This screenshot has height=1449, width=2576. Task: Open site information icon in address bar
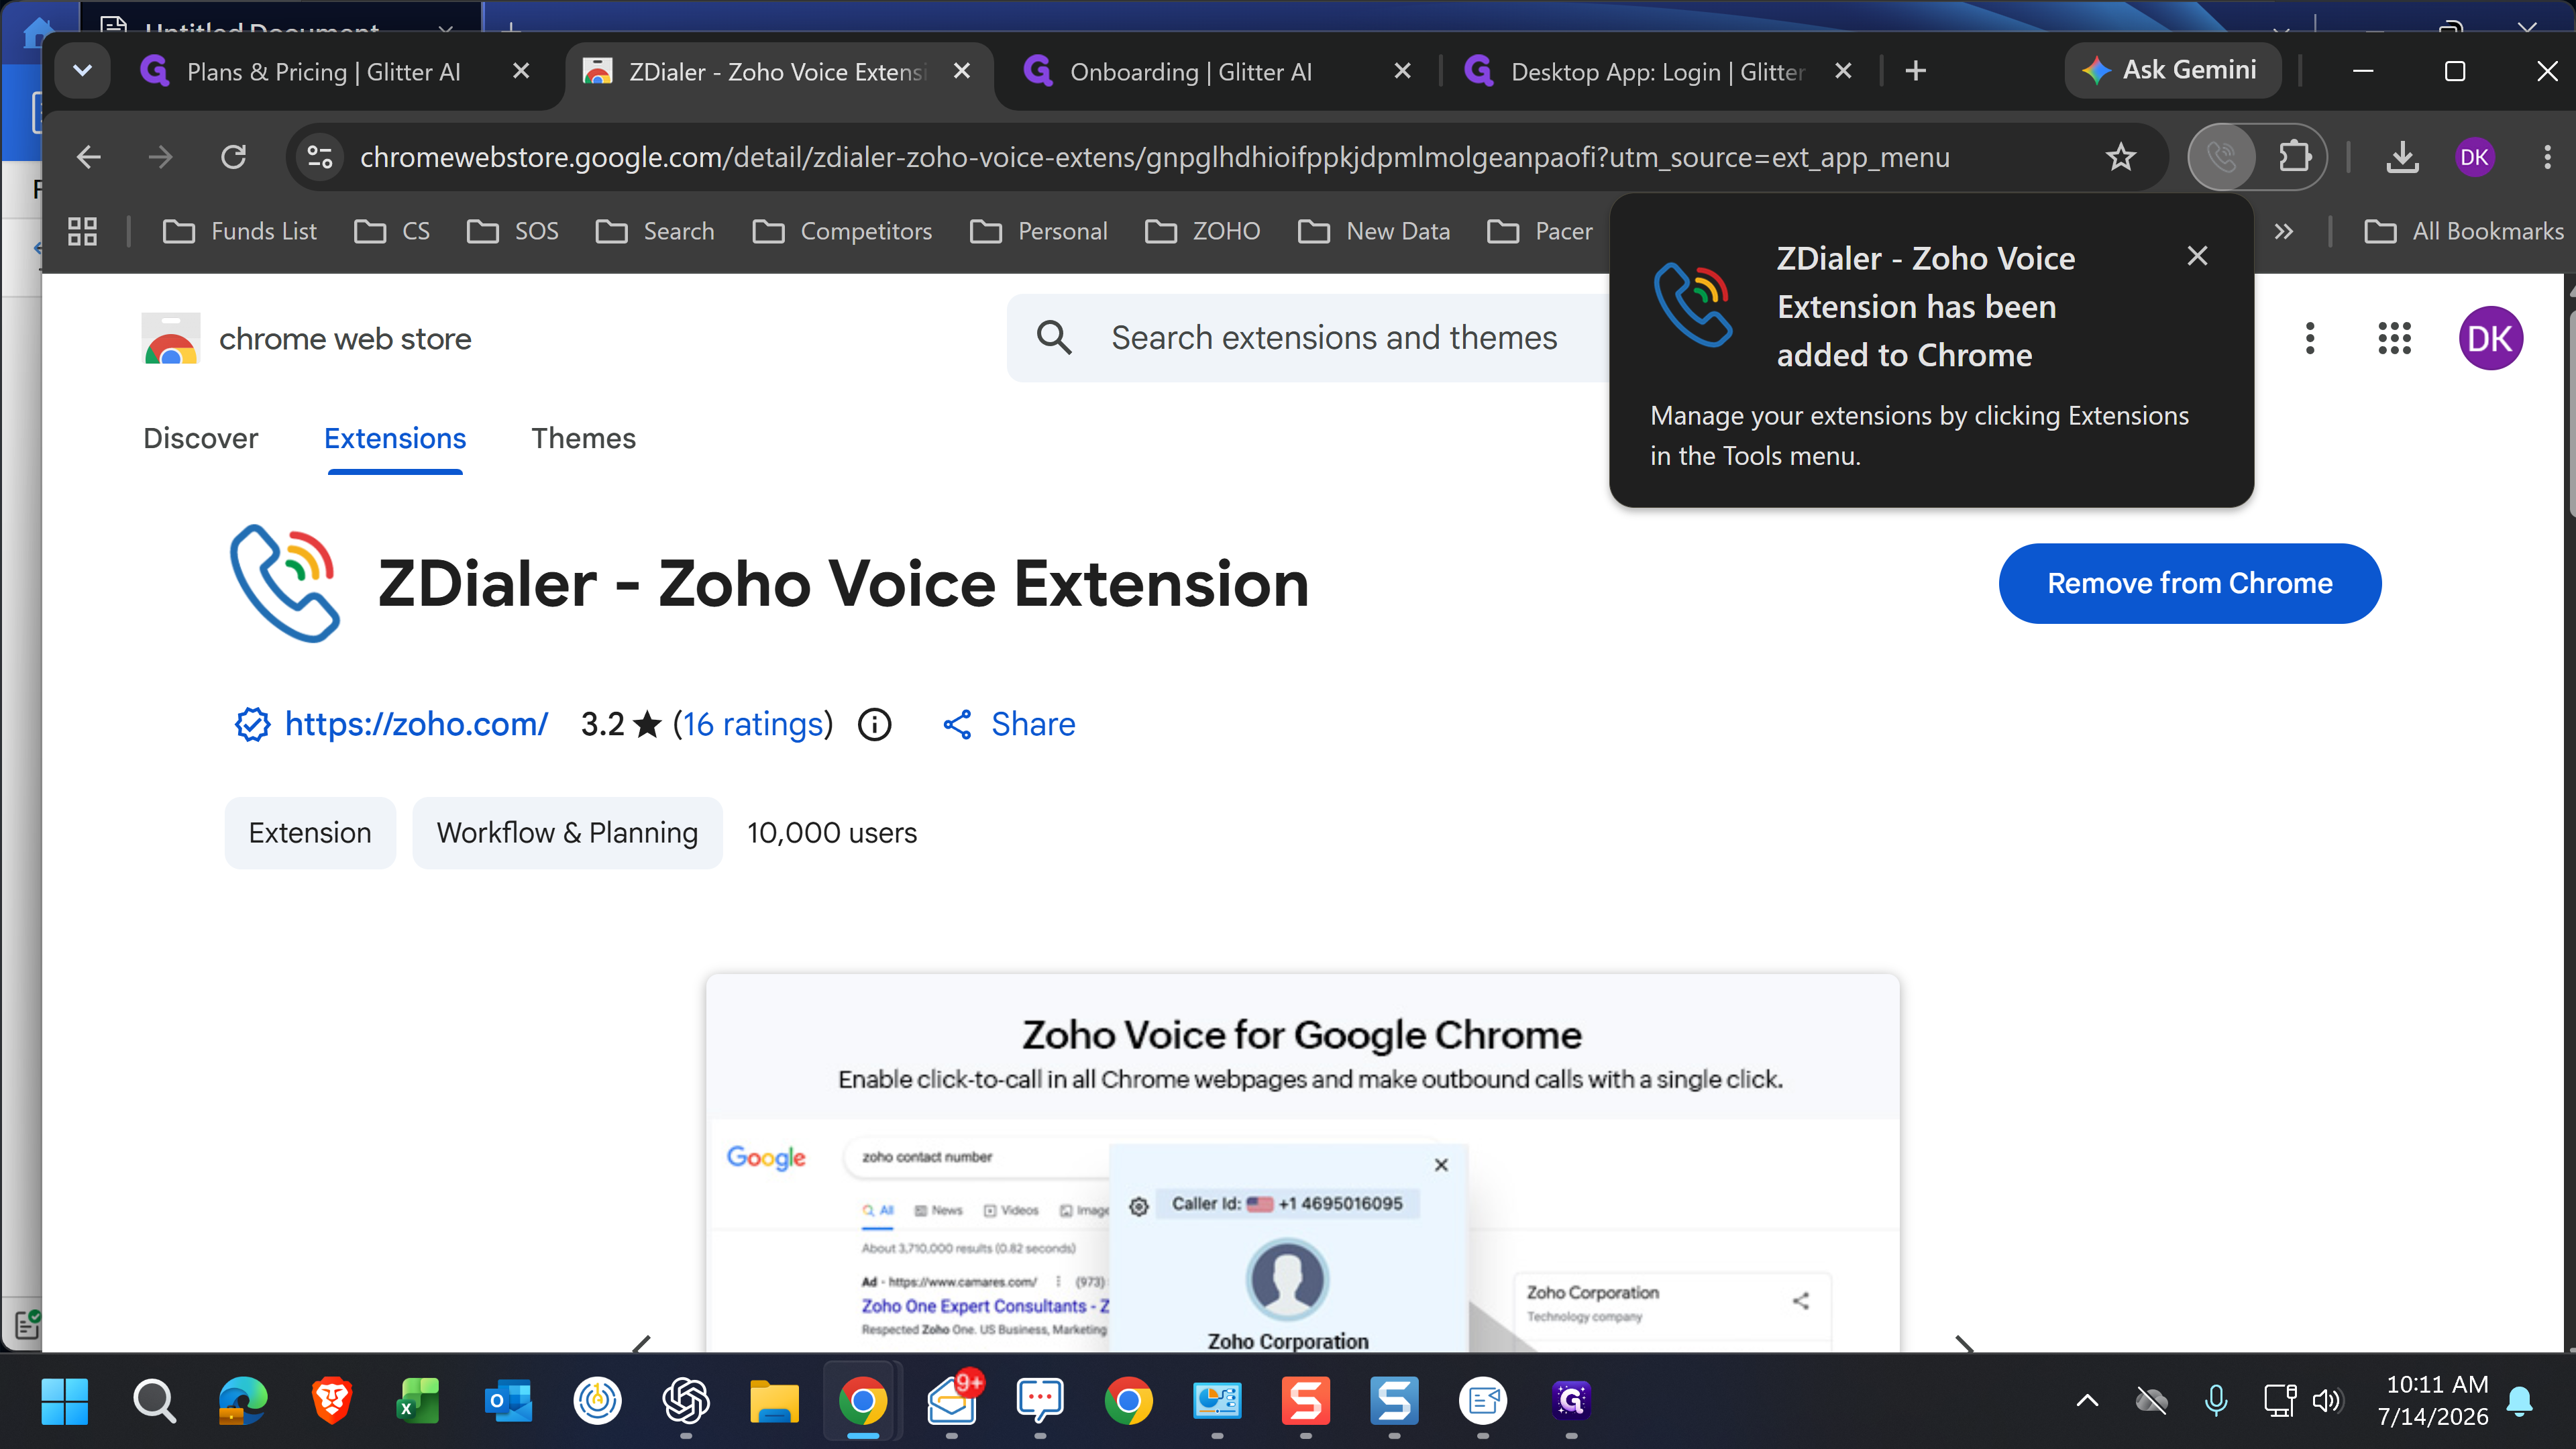(320, 157)
